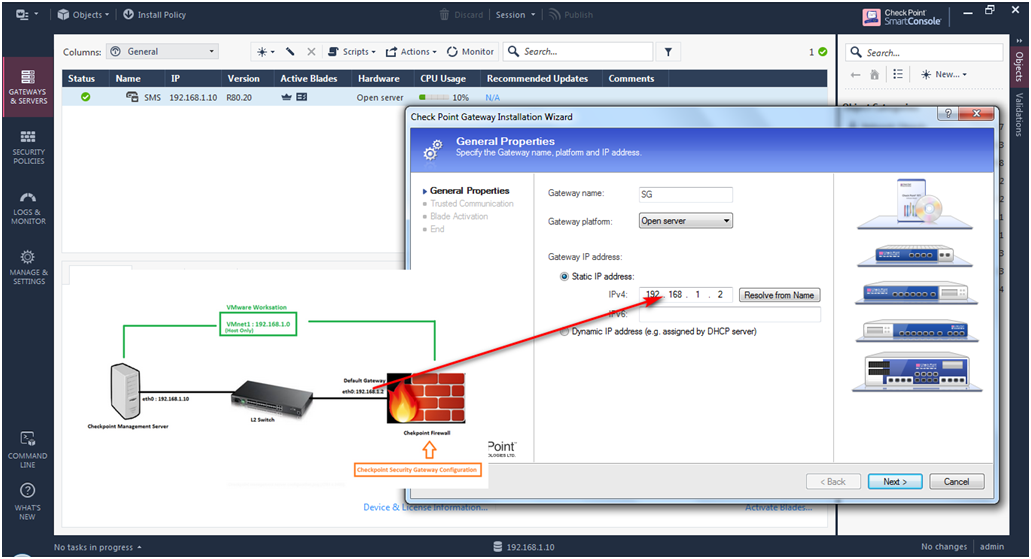Open the Actions dropdown
This screenshot has height=559, width=1031.
(412, 51)
